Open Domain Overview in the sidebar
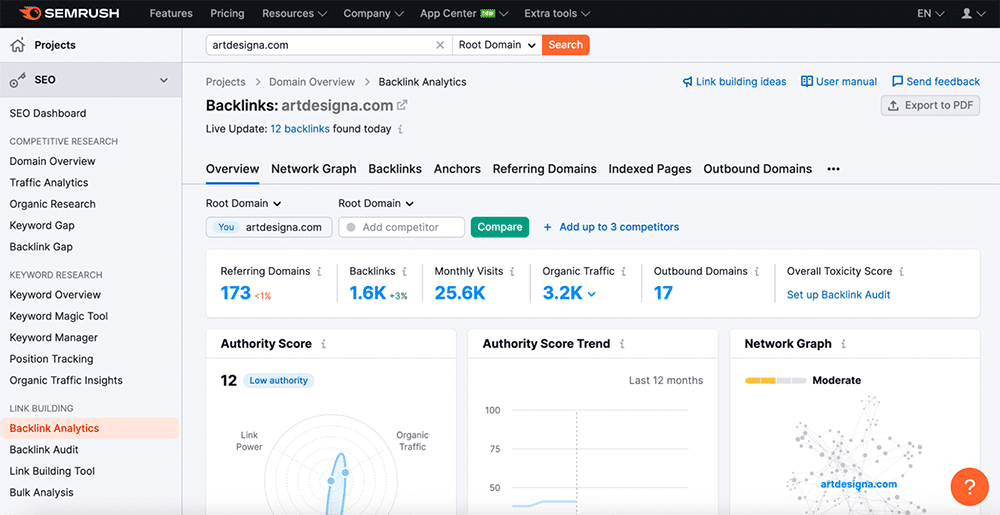This screenshot has width=1000, height=515. 52,161
